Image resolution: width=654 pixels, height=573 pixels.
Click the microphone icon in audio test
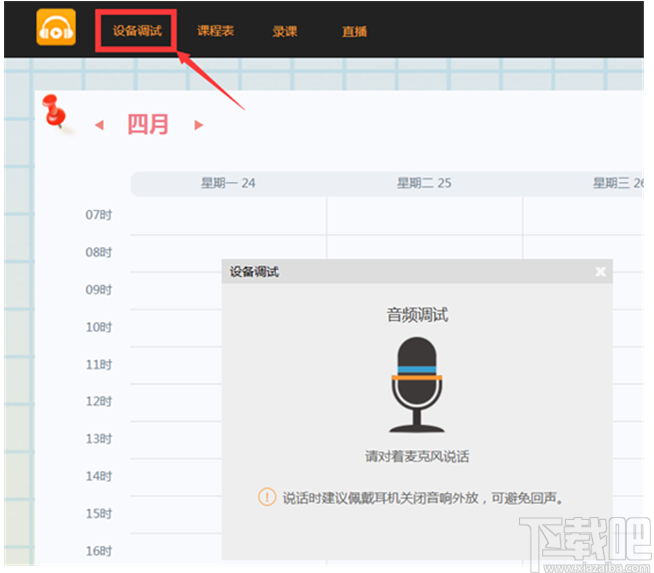point(417,385)
